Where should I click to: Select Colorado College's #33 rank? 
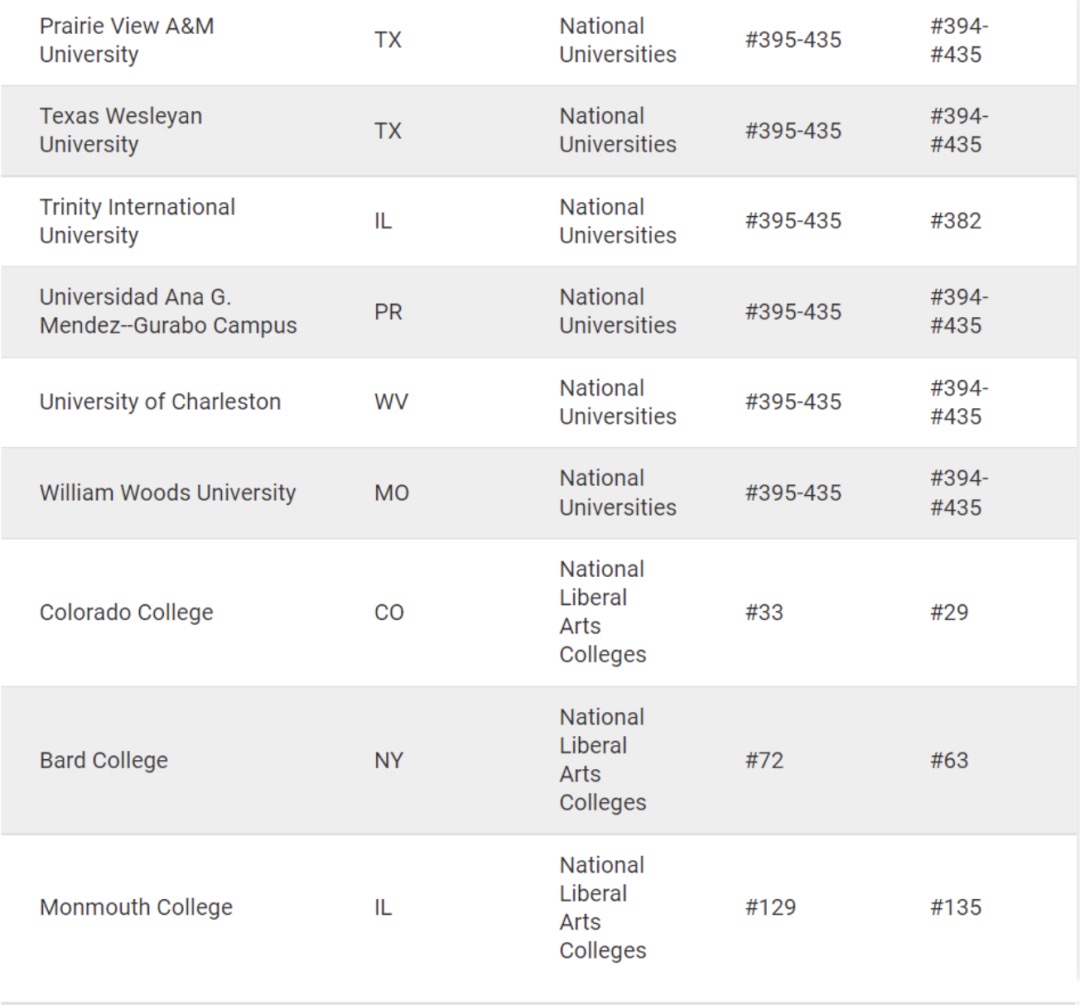click(764, 612)
